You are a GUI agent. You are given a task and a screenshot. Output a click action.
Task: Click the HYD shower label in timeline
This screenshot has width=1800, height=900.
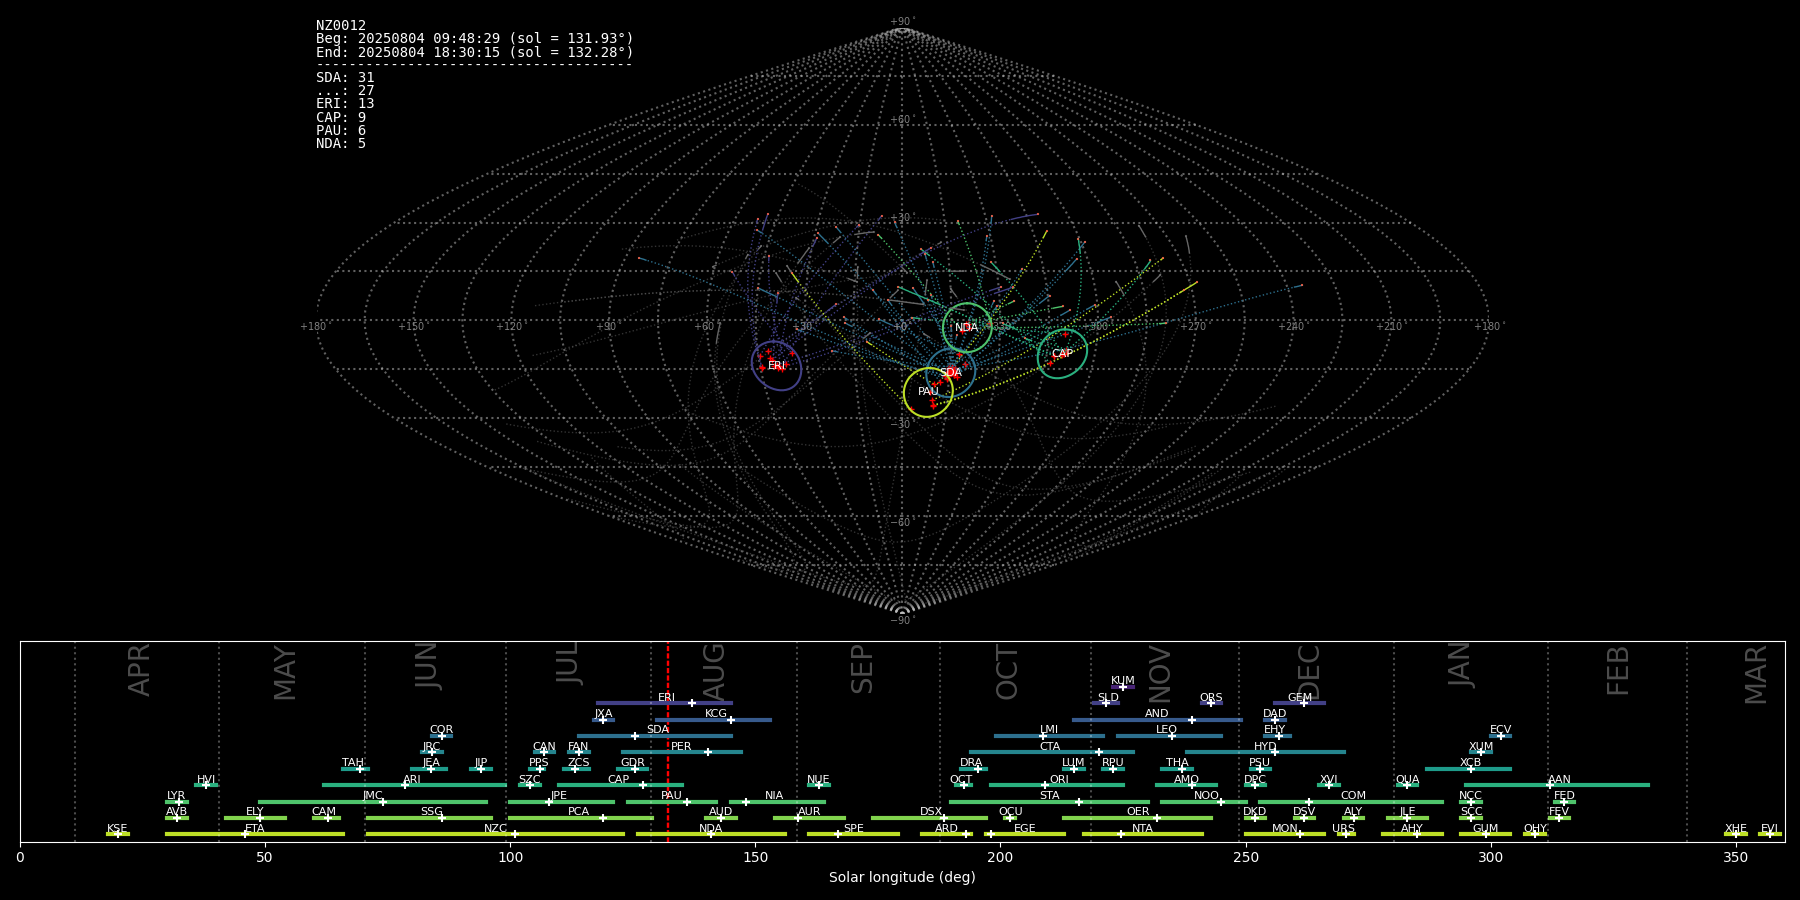[x=1265, y=747]
